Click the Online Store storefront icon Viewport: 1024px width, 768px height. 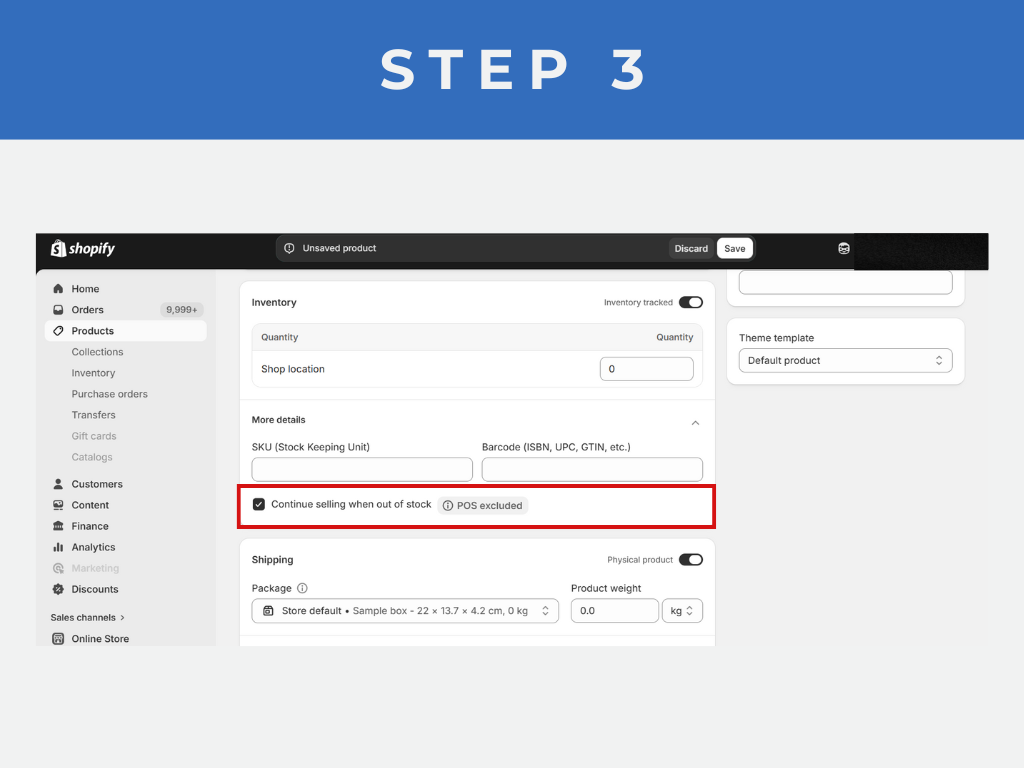click(x=58, y=639)
